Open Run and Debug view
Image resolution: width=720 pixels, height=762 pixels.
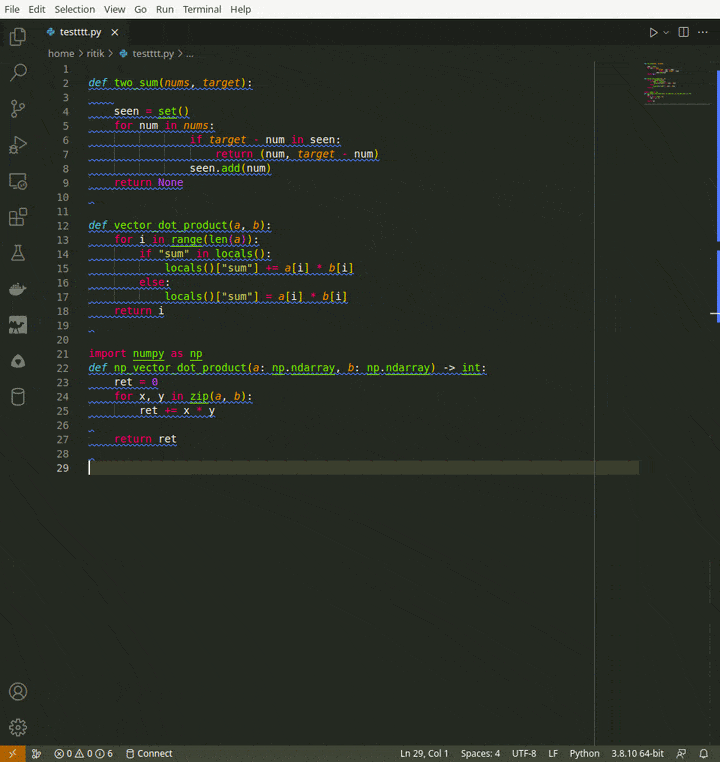(x=18, y=145)
